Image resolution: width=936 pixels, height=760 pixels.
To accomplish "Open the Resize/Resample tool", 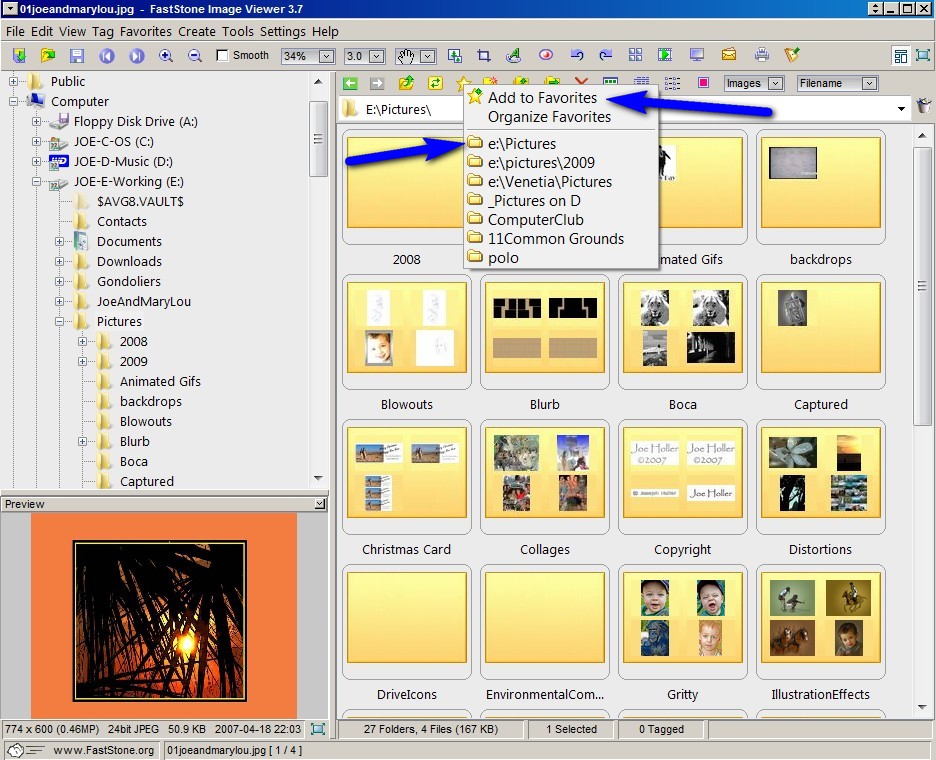I will click(x=455, y=56).
